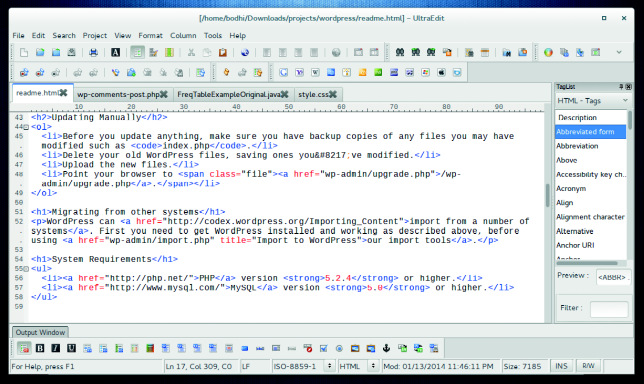This screenshot has height=384, width=644.
Task: Click the New File icon in toolbar
Action: [24, 52]
